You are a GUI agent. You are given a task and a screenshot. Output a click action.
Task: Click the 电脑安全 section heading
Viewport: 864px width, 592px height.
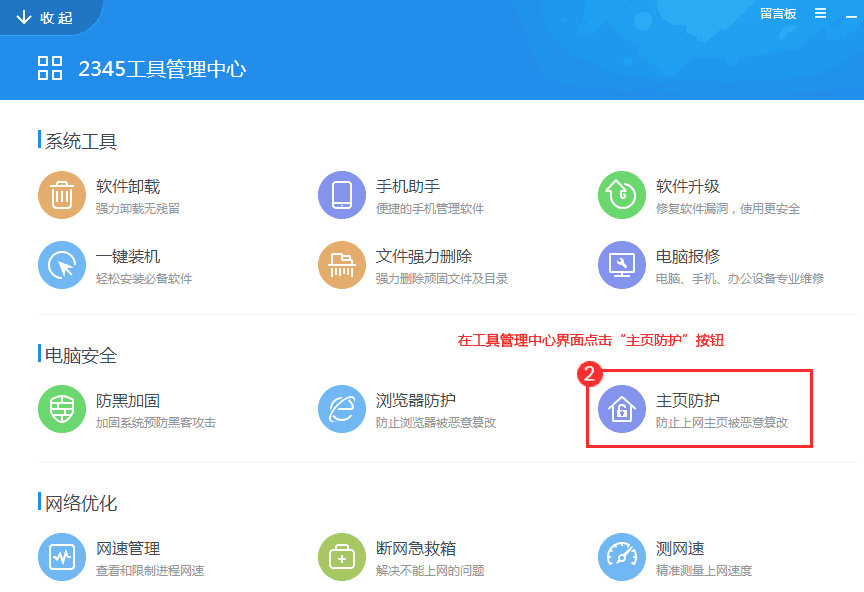pyautogui.click(x=81, y=356)
